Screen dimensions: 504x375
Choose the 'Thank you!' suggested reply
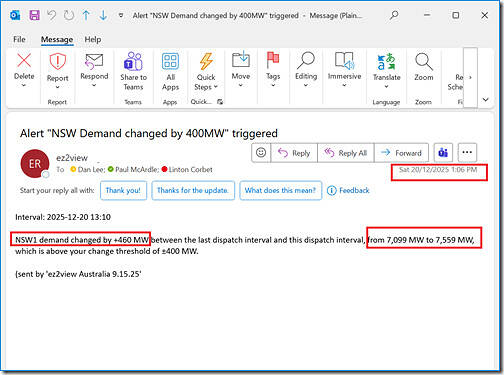point(123,190)
